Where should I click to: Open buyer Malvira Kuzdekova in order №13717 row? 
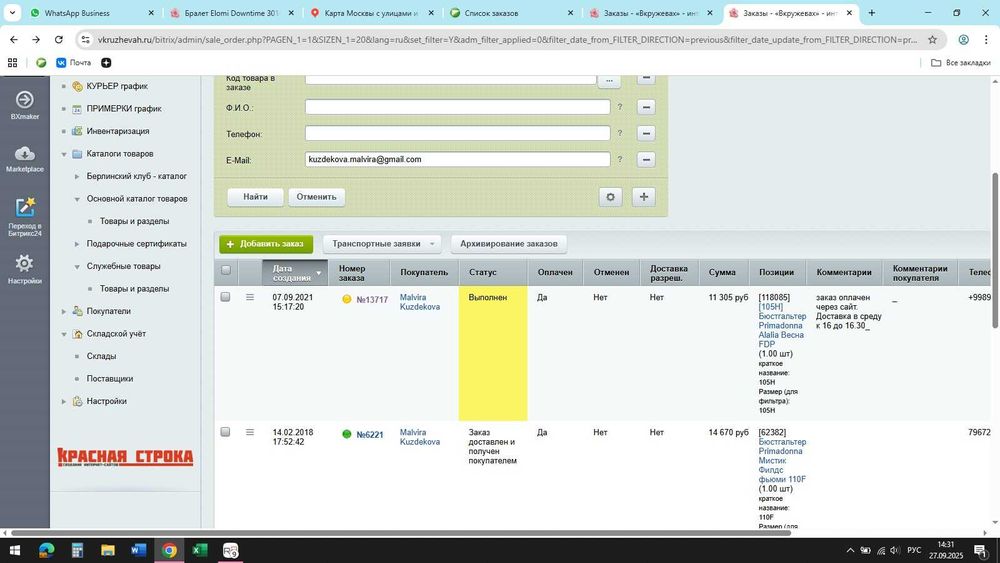tap(420, 302)
